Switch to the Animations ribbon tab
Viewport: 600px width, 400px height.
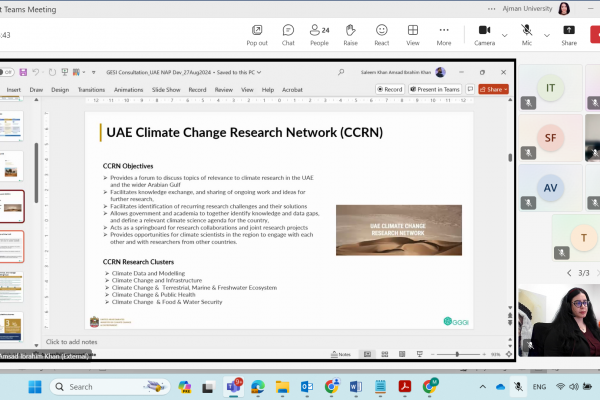[128, 89]
